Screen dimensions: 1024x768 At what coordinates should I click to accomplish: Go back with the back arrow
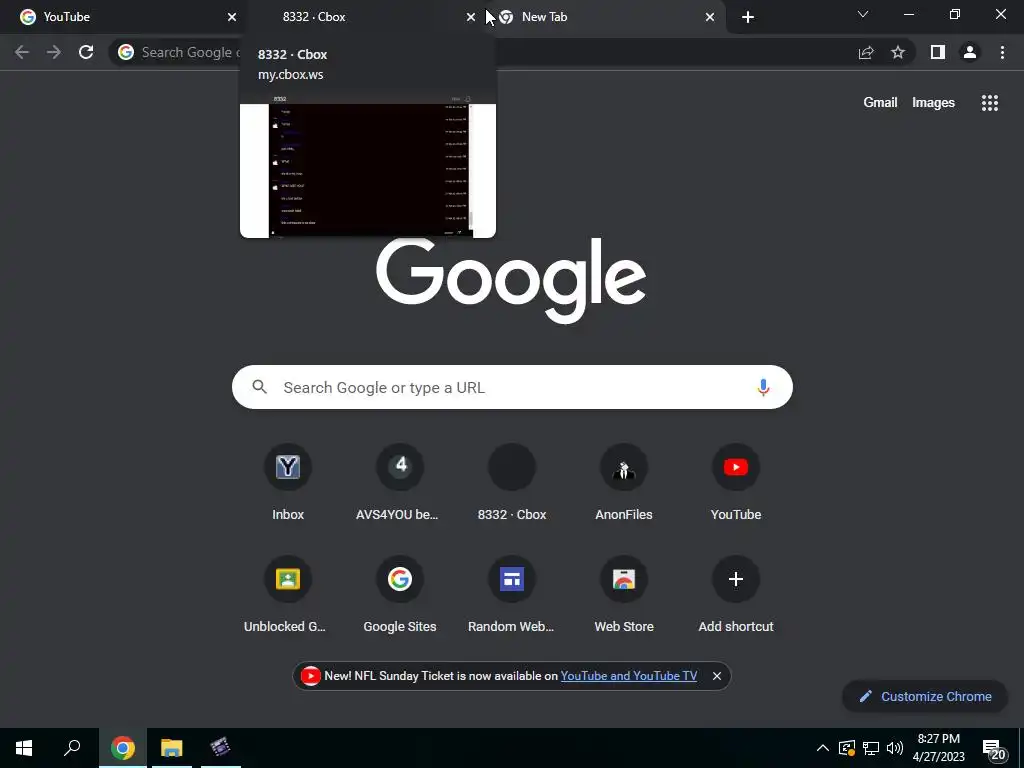click(x=22, y=52)
